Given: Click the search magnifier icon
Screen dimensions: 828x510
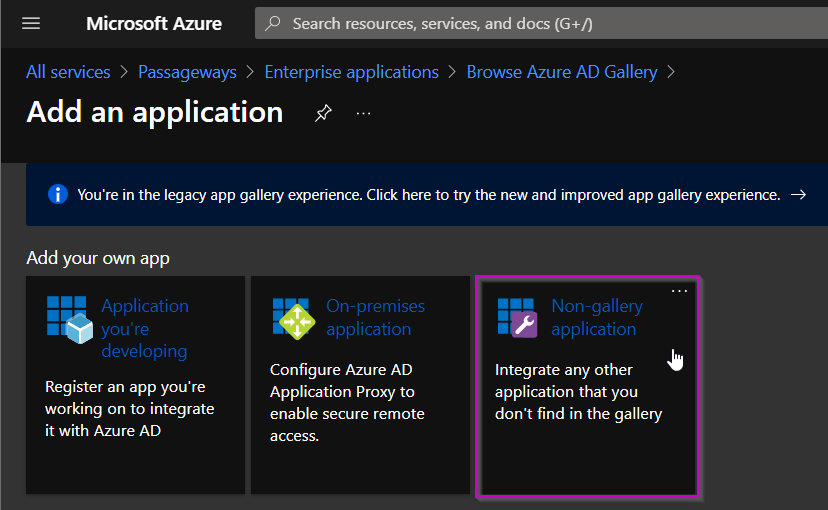Looking at the screenshot, I should tap(273, 23).
